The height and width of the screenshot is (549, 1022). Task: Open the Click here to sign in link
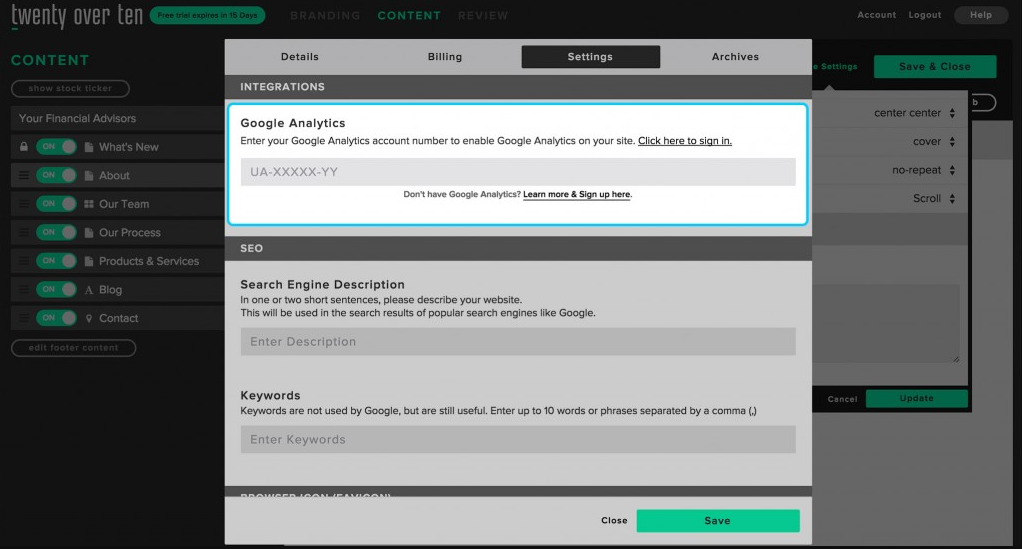click(x=685, y=141)
